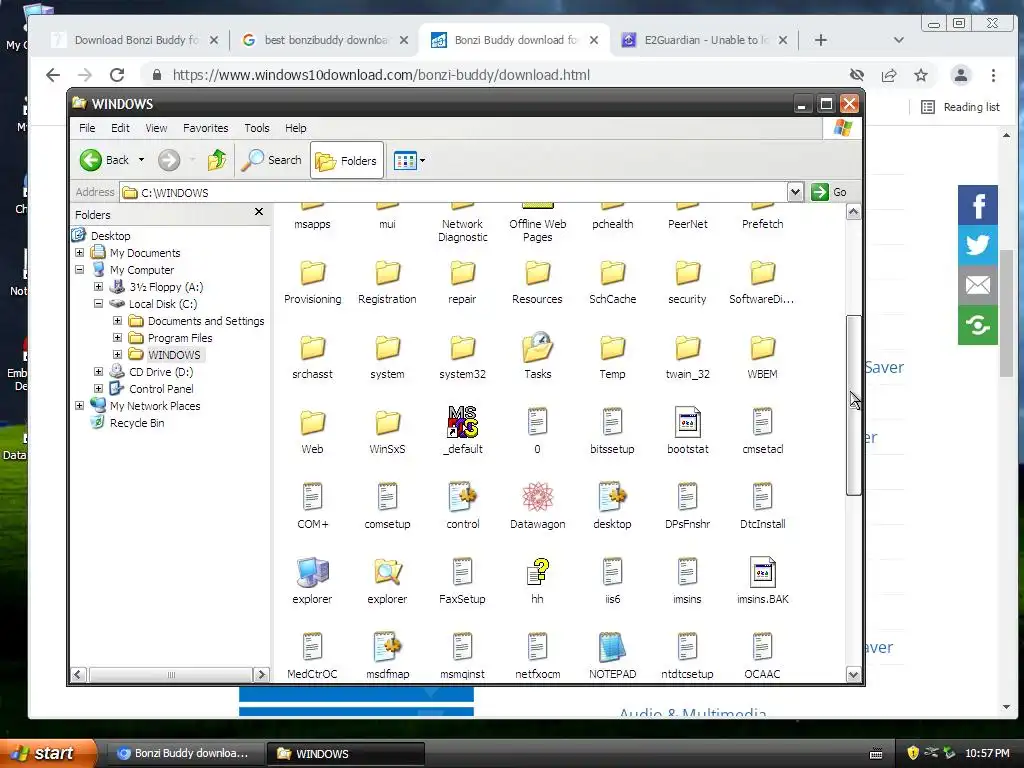Click Folders pane horizontal scrollbar thumb
This screenshot has width=1024, height=768.
pyautogui.click(x=171, y=675)
